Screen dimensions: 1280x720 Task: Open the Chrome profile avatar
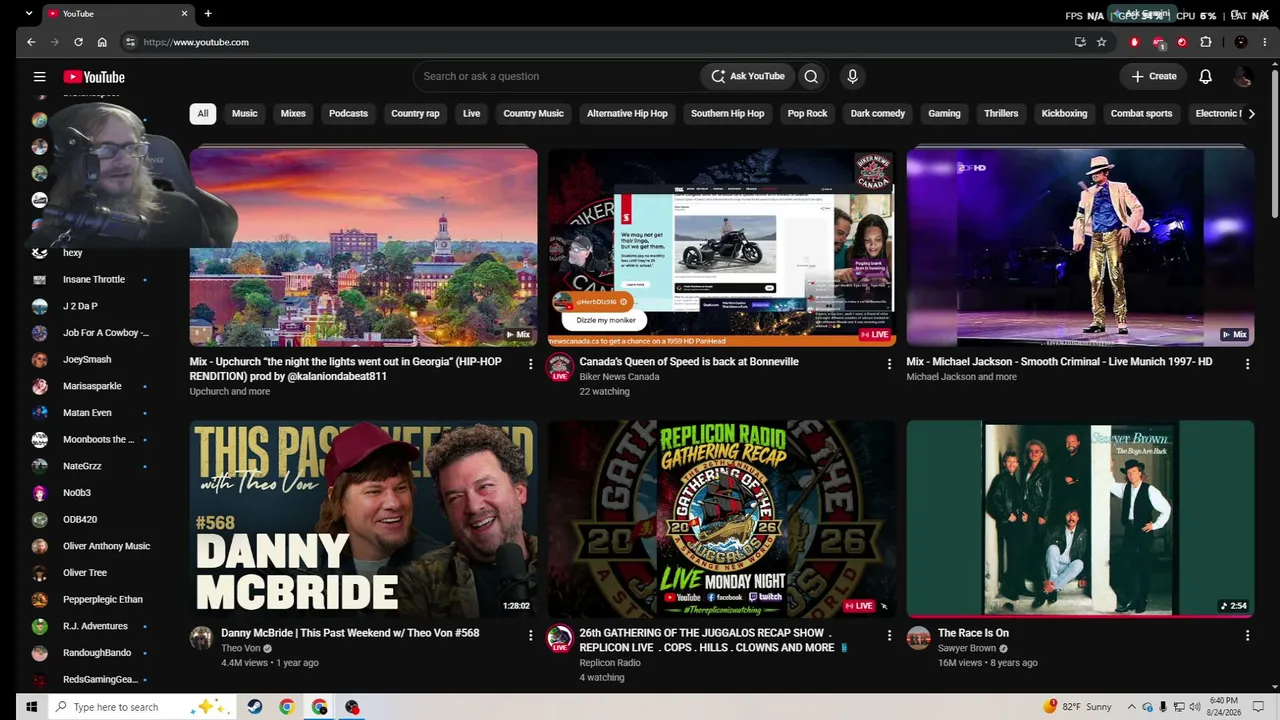(x=1241, y=42)
